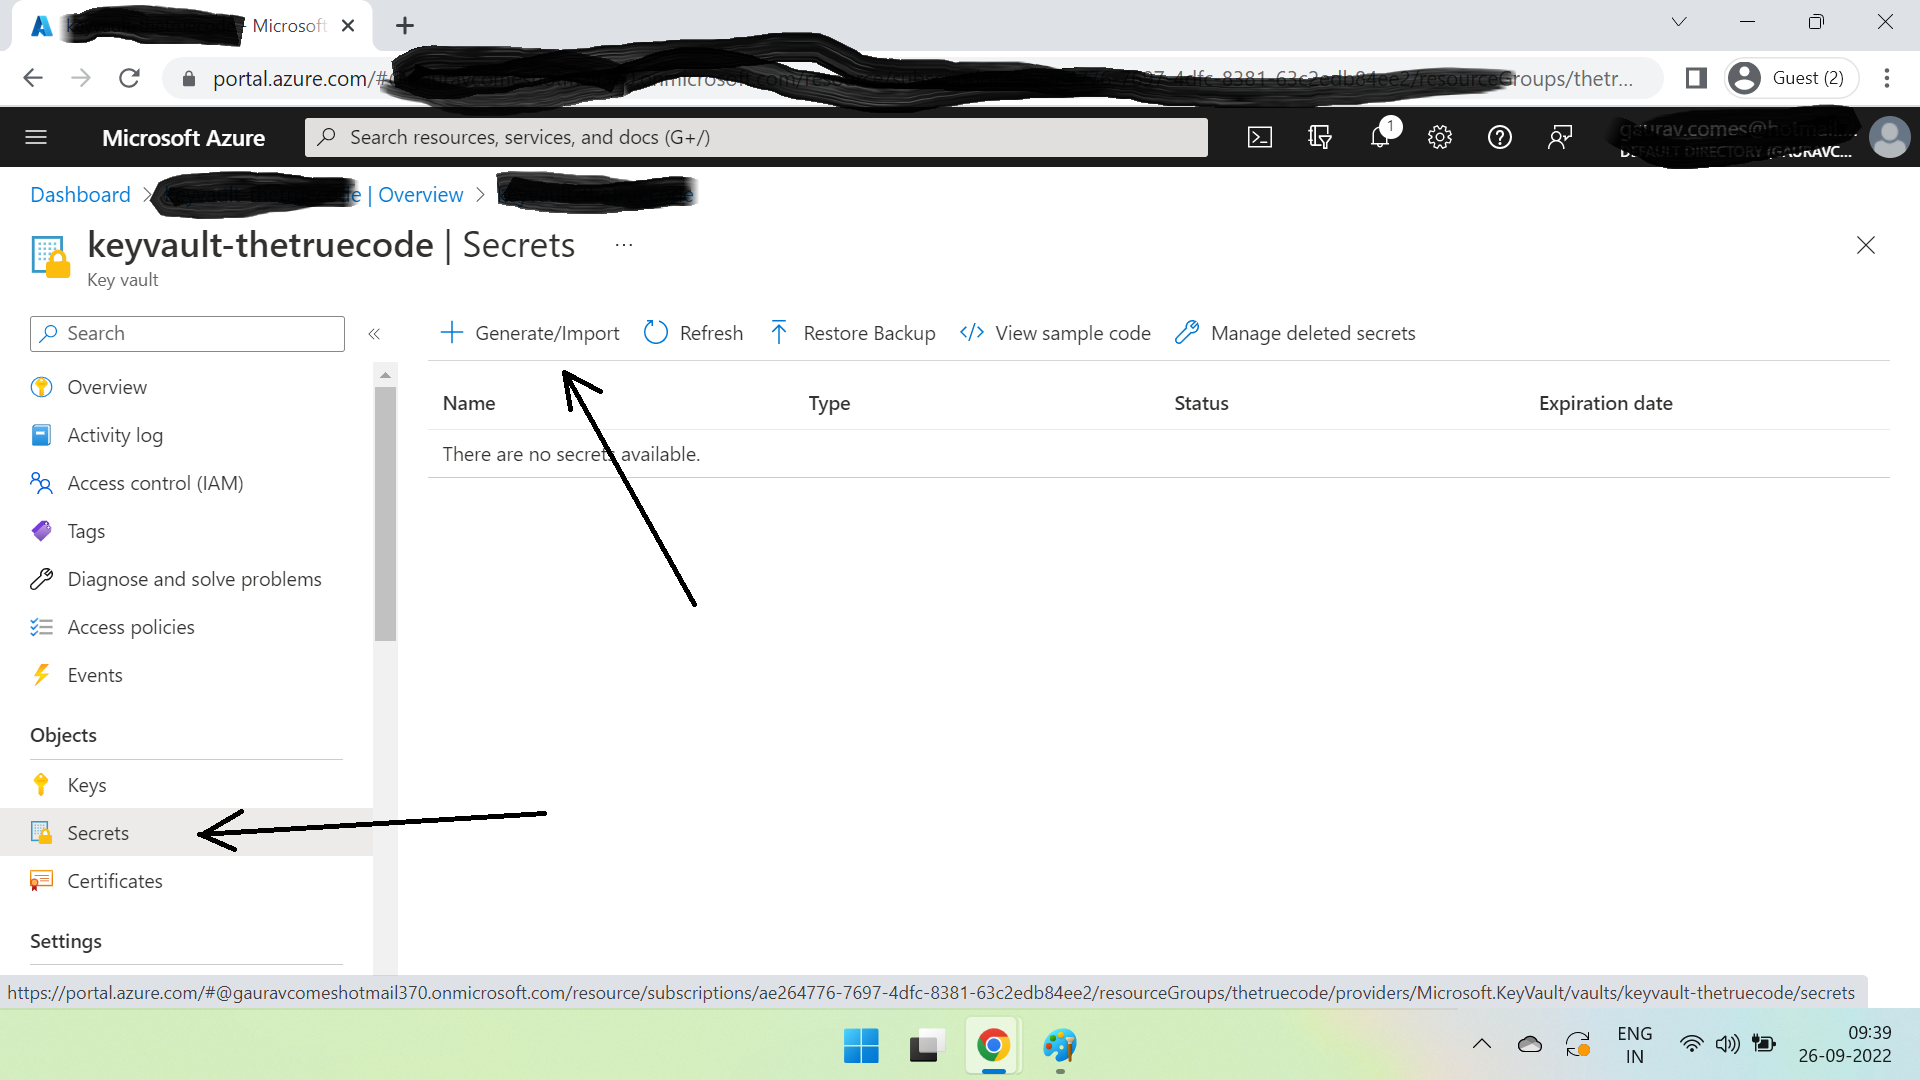Click the Manage deleted secrets icon
1920x1080 pixels.
(1187, 332)
